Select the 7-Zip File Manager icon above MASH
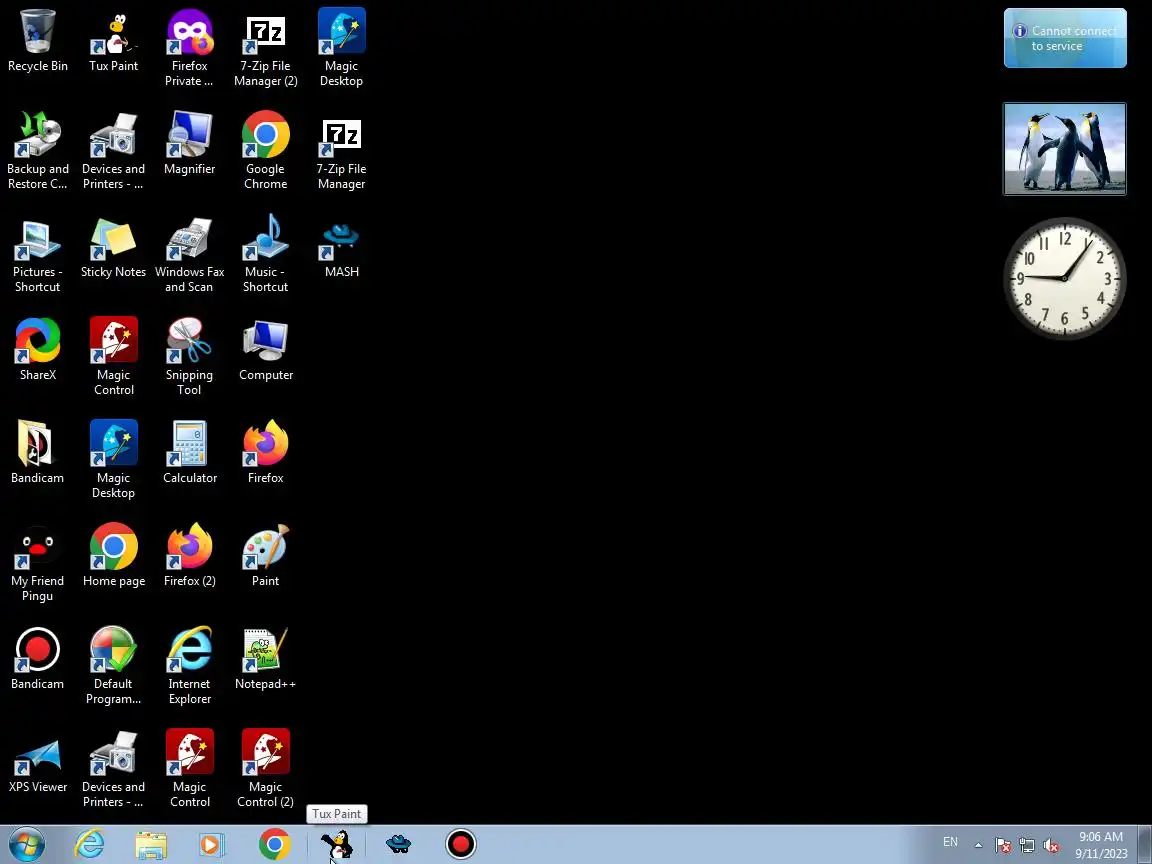 tap(342, 151)
